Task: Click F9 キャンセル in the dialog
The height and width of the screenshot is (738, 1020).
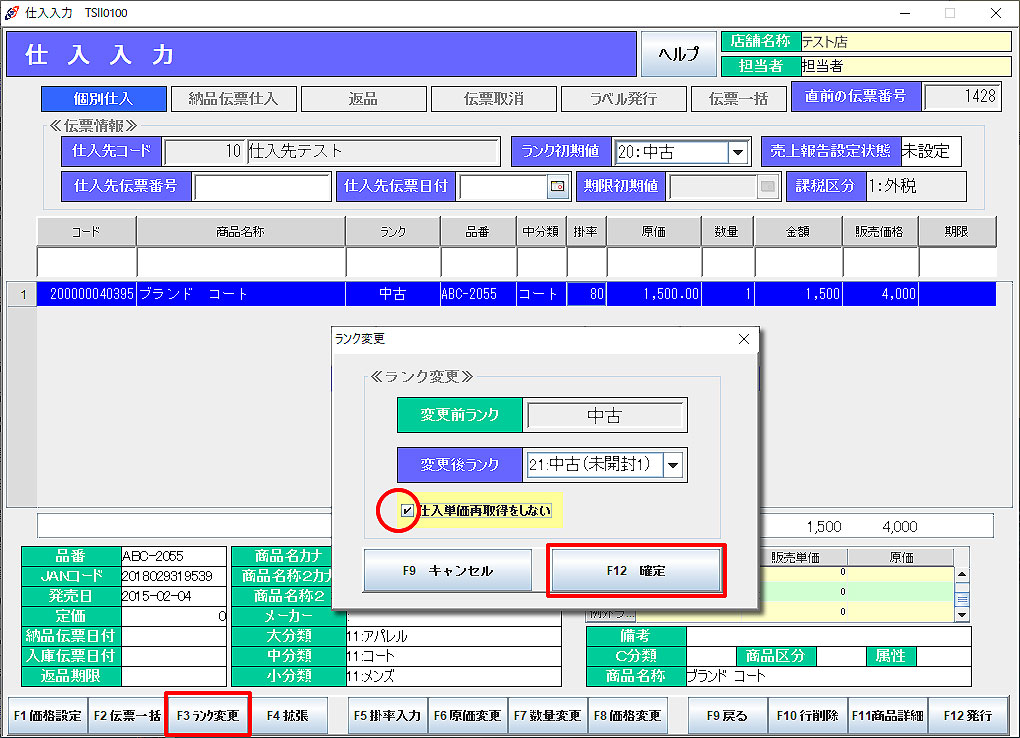Action: pyautogui.click(x=447, y=571)
